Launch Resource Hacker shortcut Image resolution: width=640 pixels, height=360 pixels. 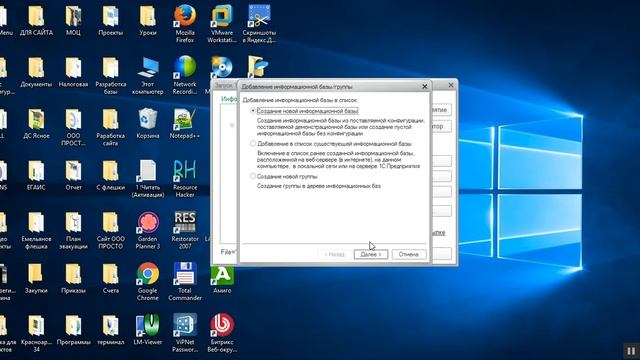pos(185,171)
